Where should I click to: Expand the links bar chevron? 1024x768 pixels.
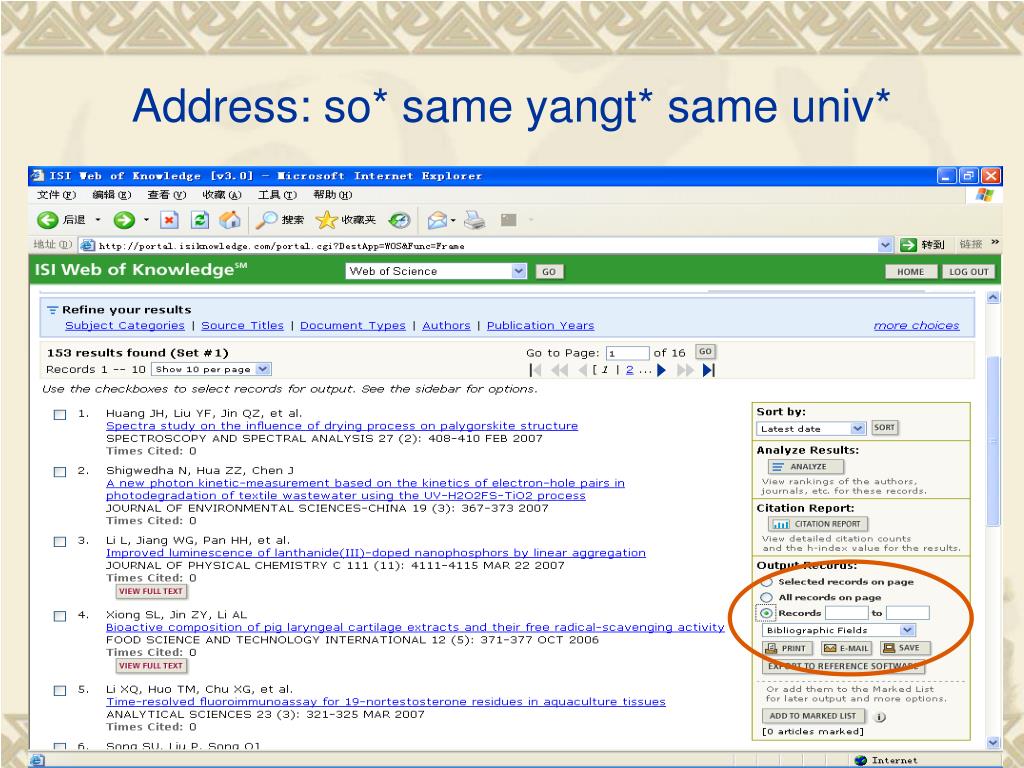(995, 242)
